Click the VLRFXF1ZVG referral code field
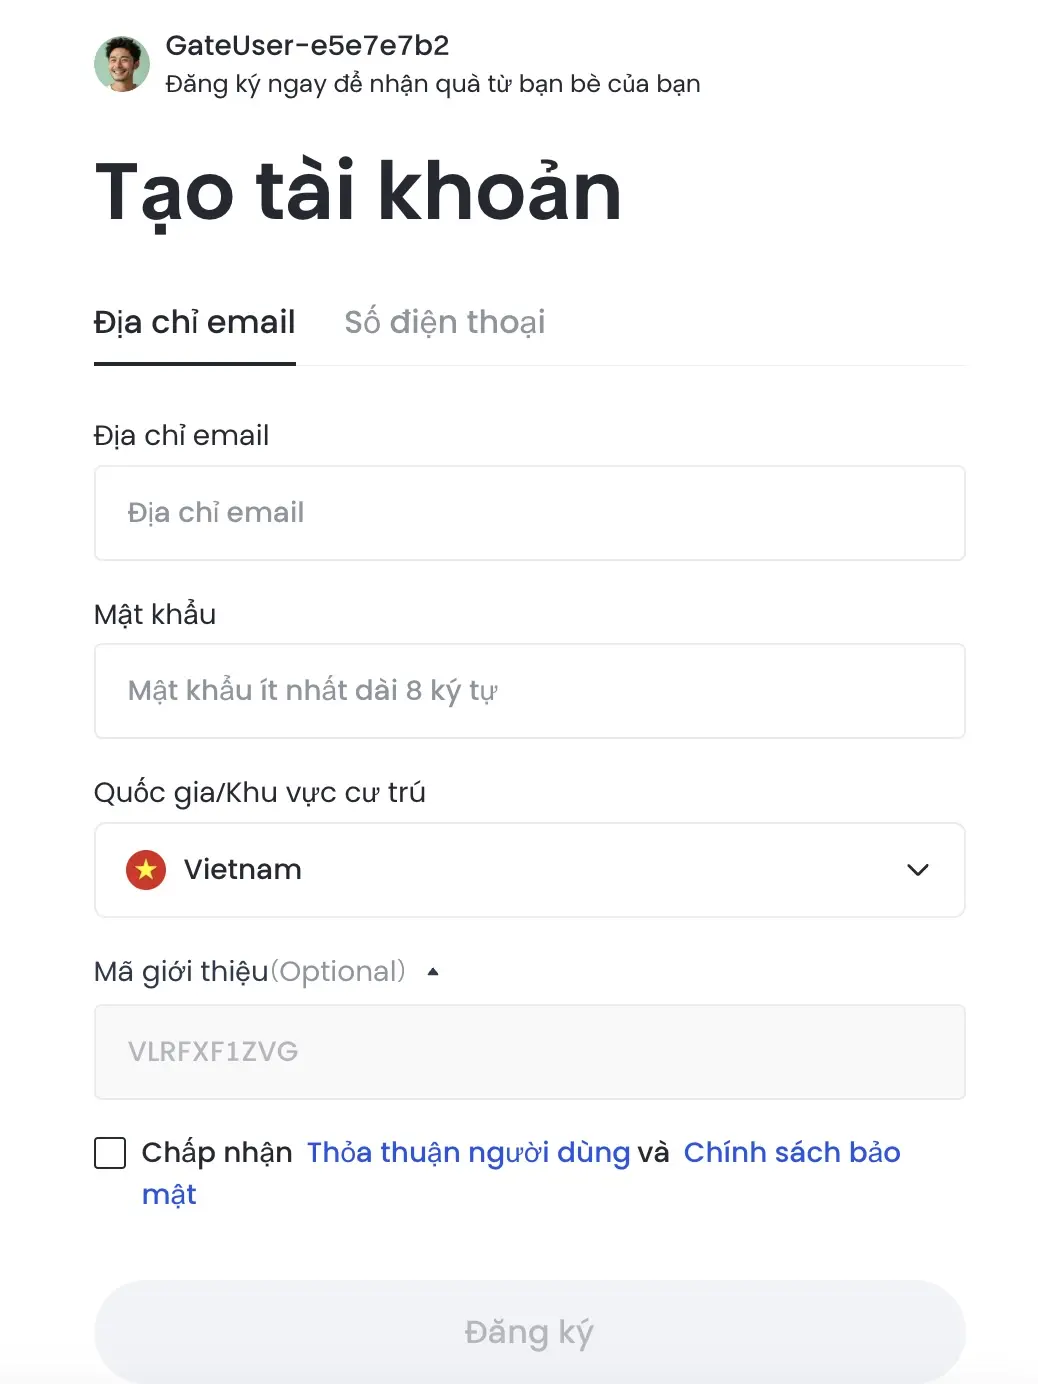The height and width of the screenshot is (1384, 1038). (x=529, y=1052)
